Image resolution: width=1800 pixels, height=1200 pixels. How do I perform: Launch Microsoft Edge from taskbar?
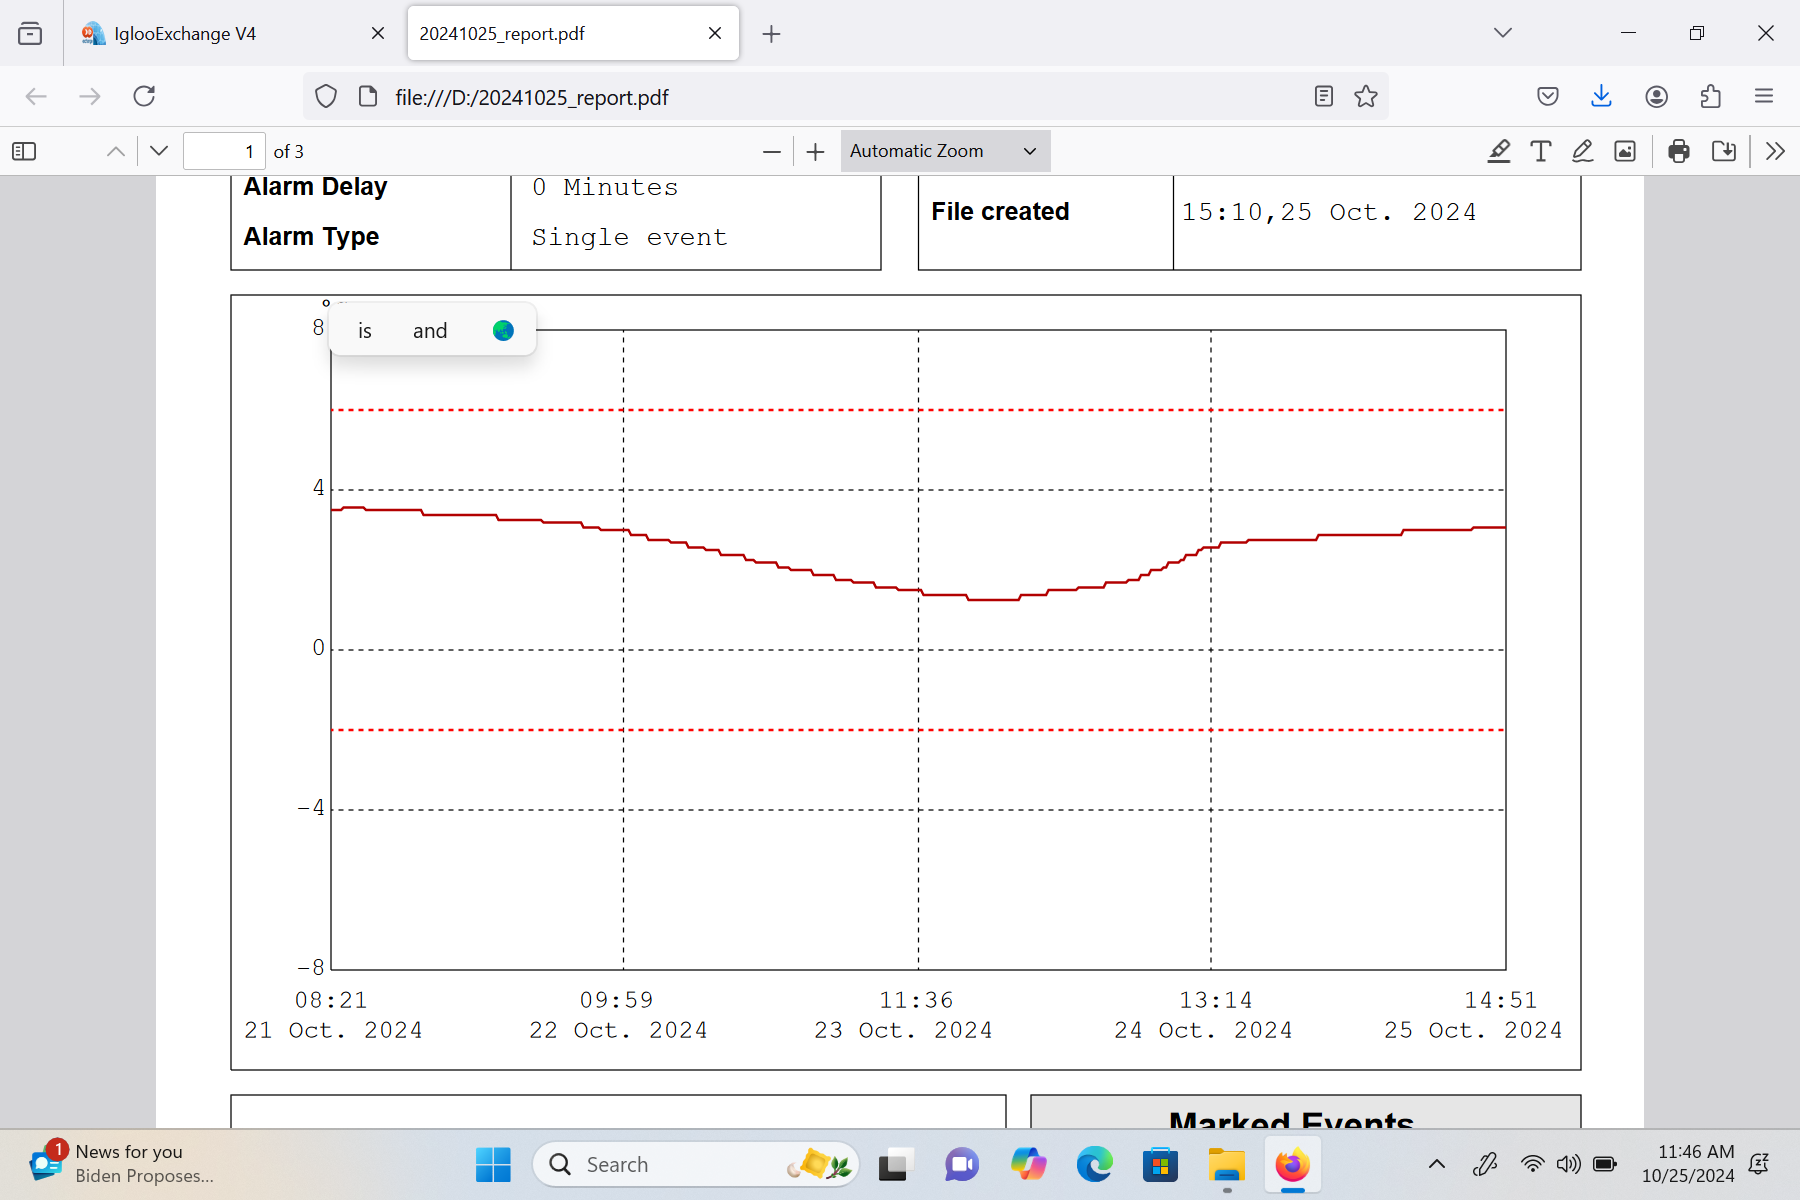1094,1164
